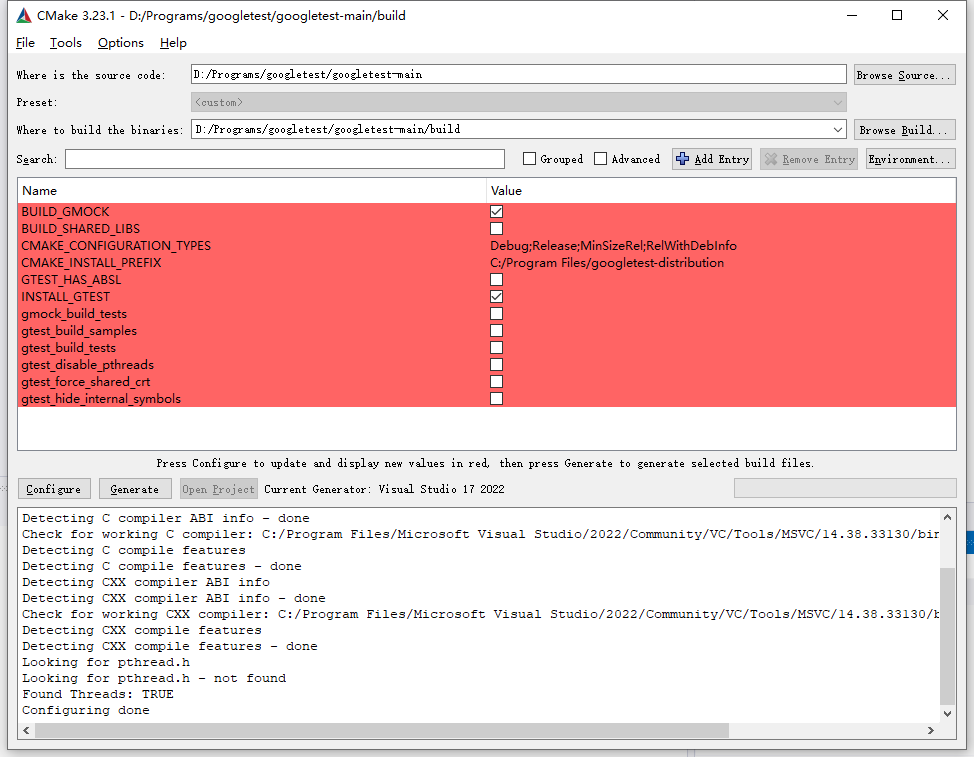974x757 pixels.
Task: Open the Tools menu
Action: click(x=66, y=43)
